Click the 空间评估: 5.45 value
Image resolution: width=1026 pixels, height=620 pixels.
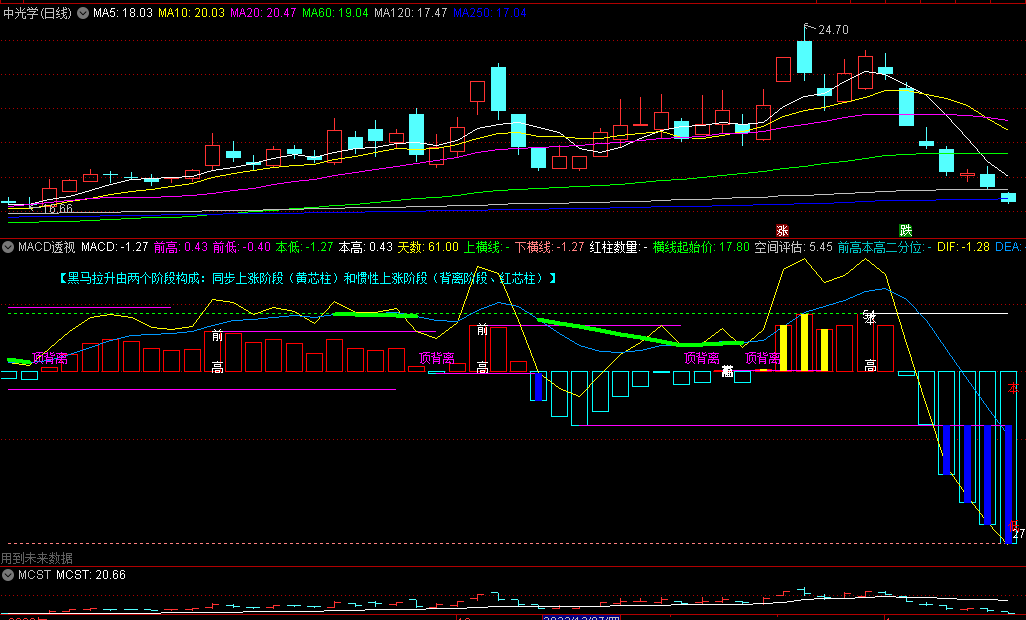coord(794,247)
